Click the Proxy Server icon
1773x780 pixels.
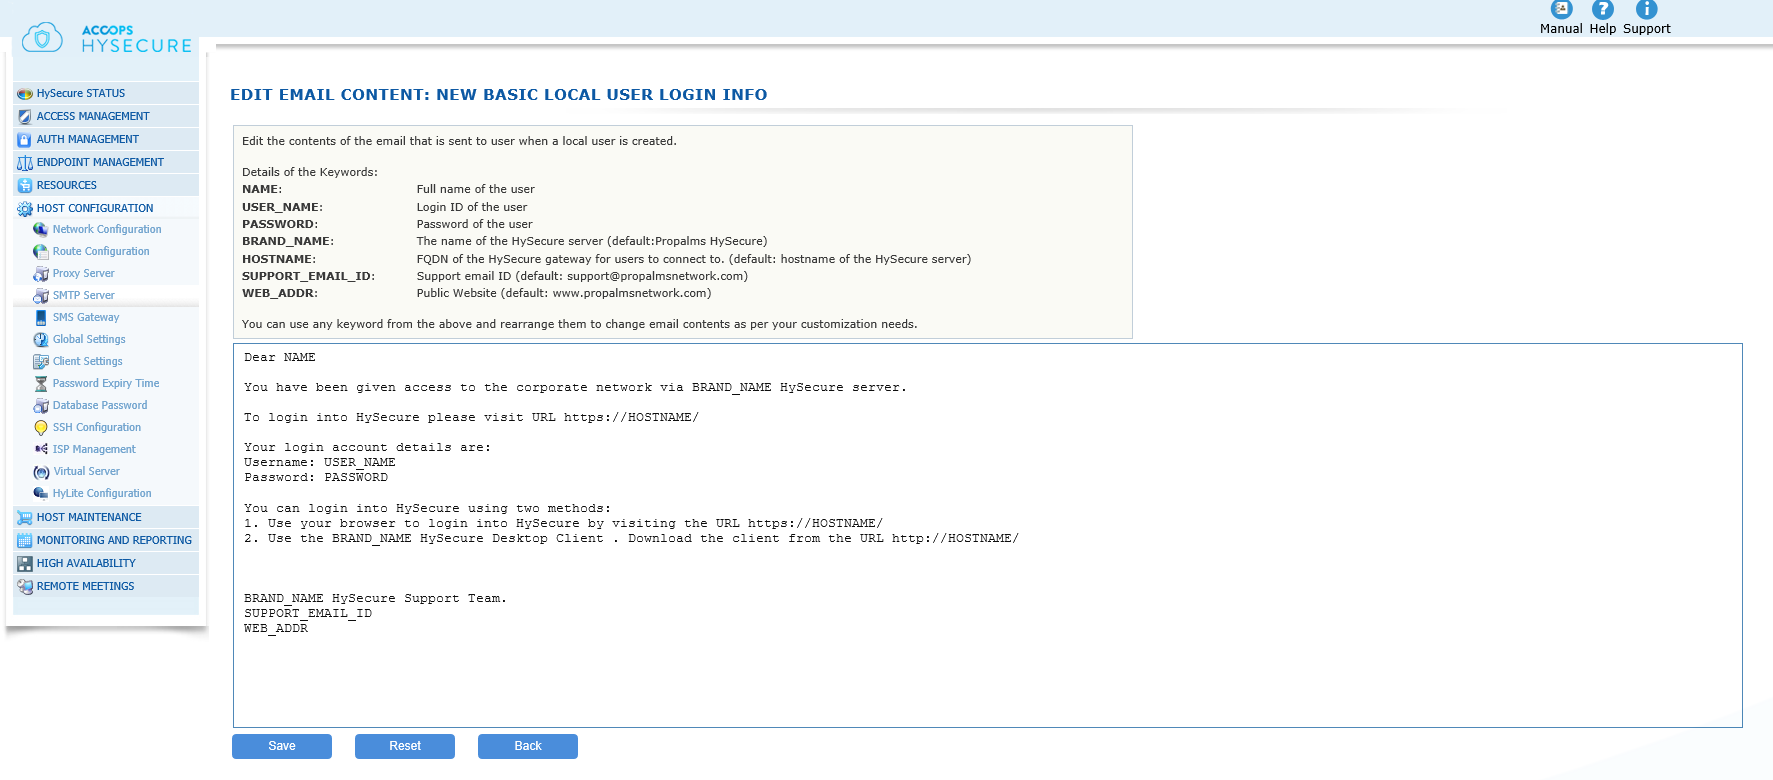(x=41, y=274)
